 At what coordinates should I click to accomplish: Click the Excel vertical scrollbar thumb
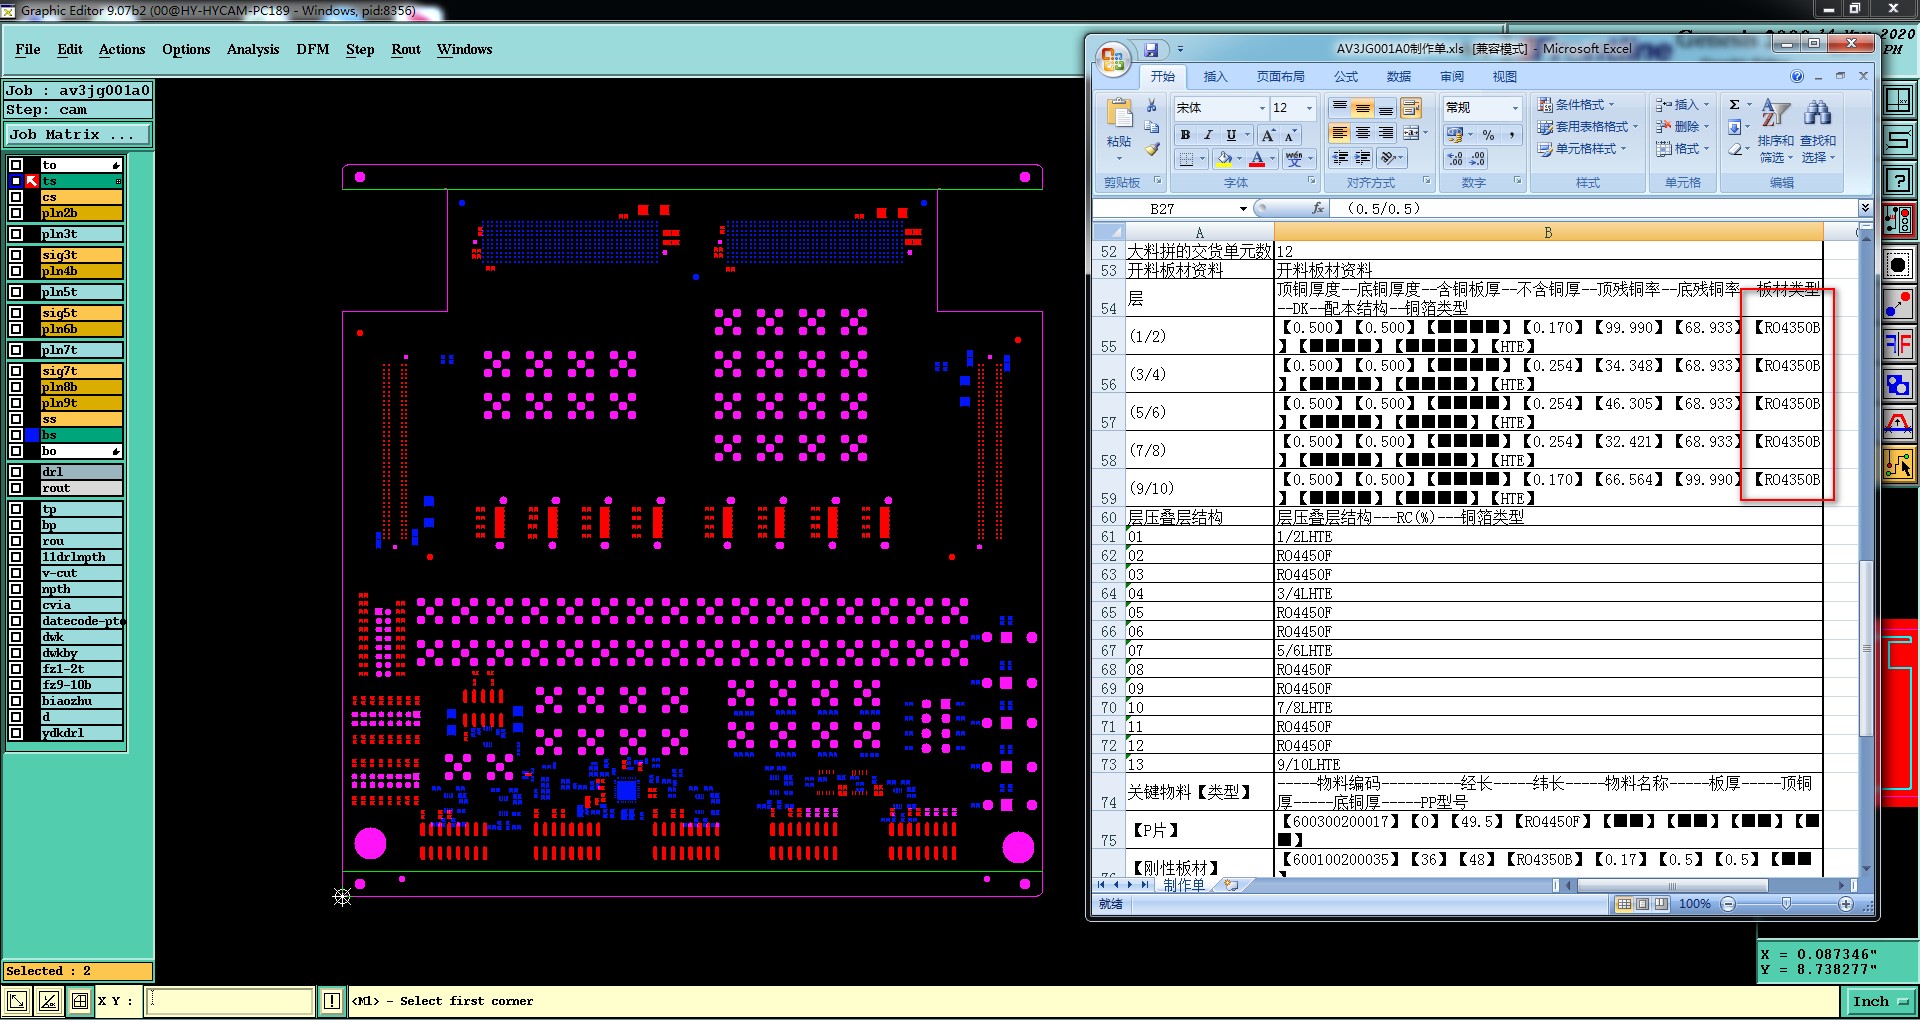(1865, 650)
